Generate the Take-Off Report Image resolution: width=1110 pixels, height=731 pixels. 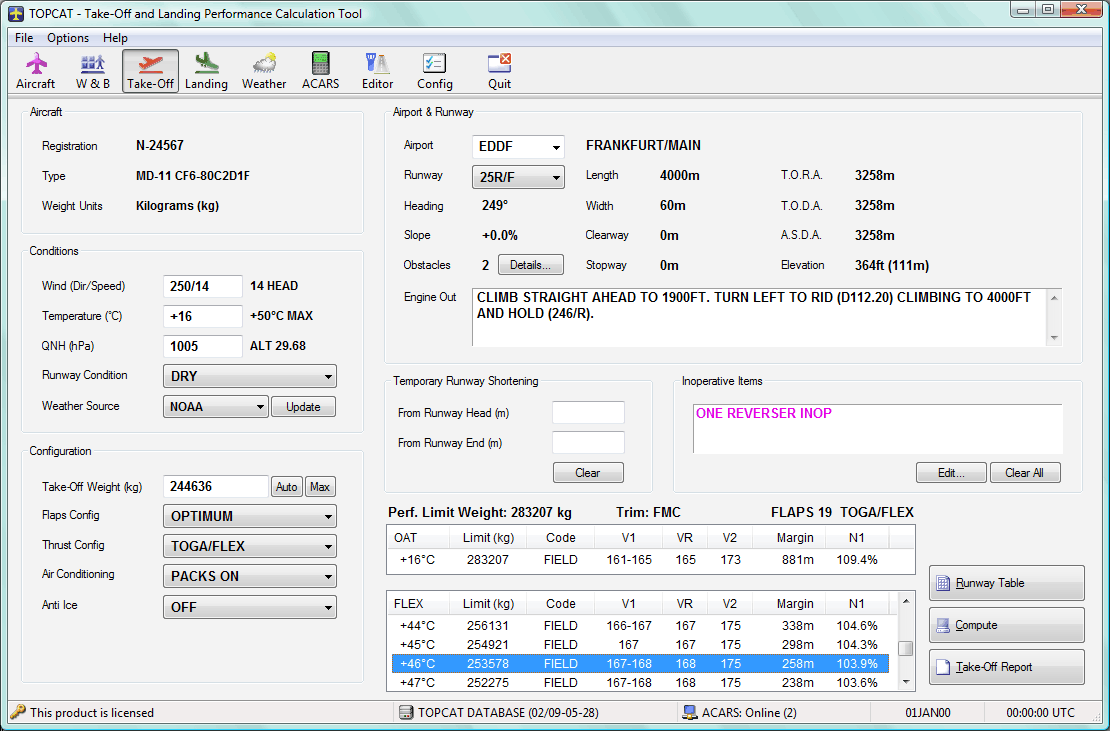click(x=1006, y=667)
